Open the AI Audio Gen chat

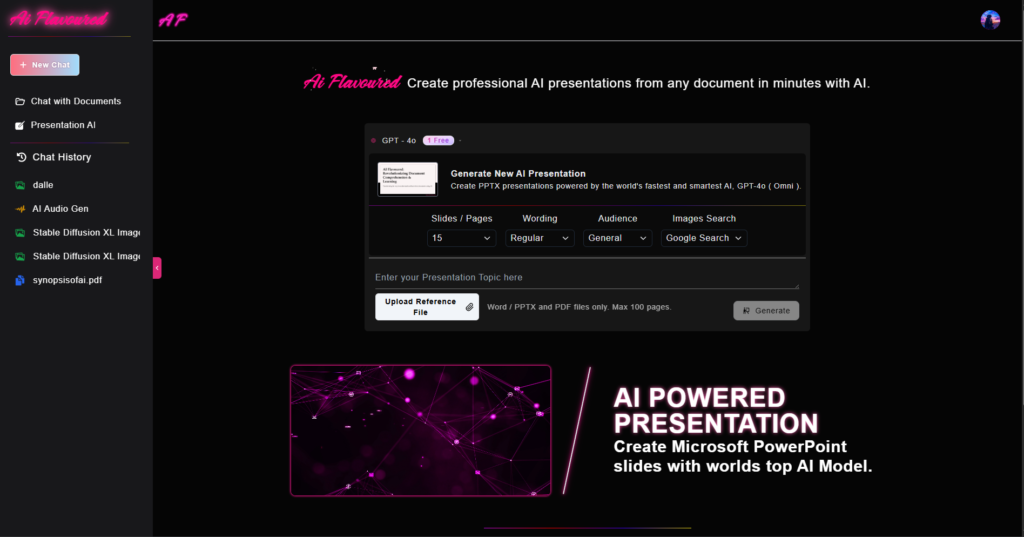60,208
